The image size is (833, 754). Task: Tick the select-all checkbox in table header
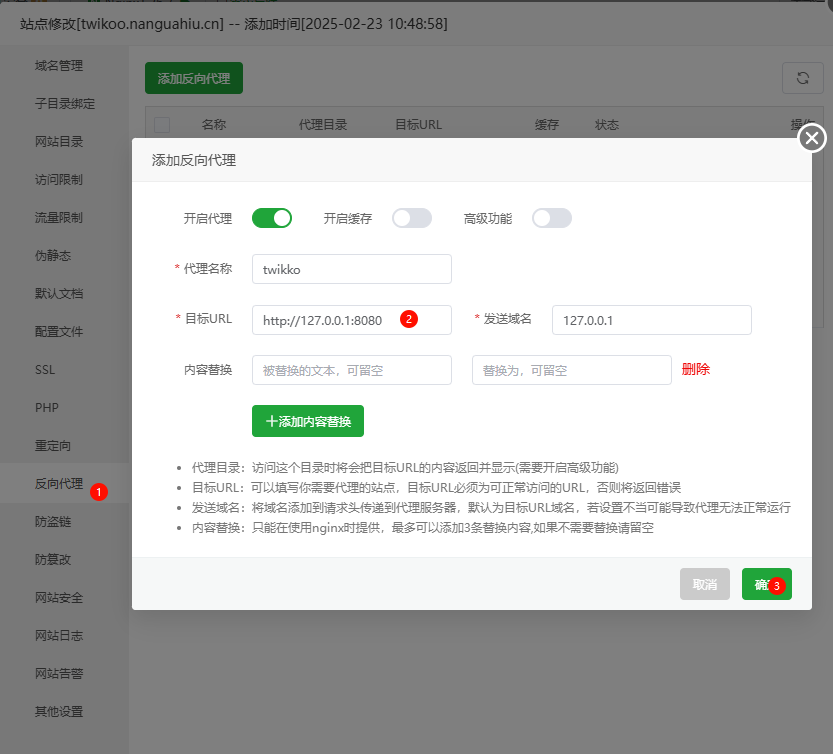pos(162,125)
